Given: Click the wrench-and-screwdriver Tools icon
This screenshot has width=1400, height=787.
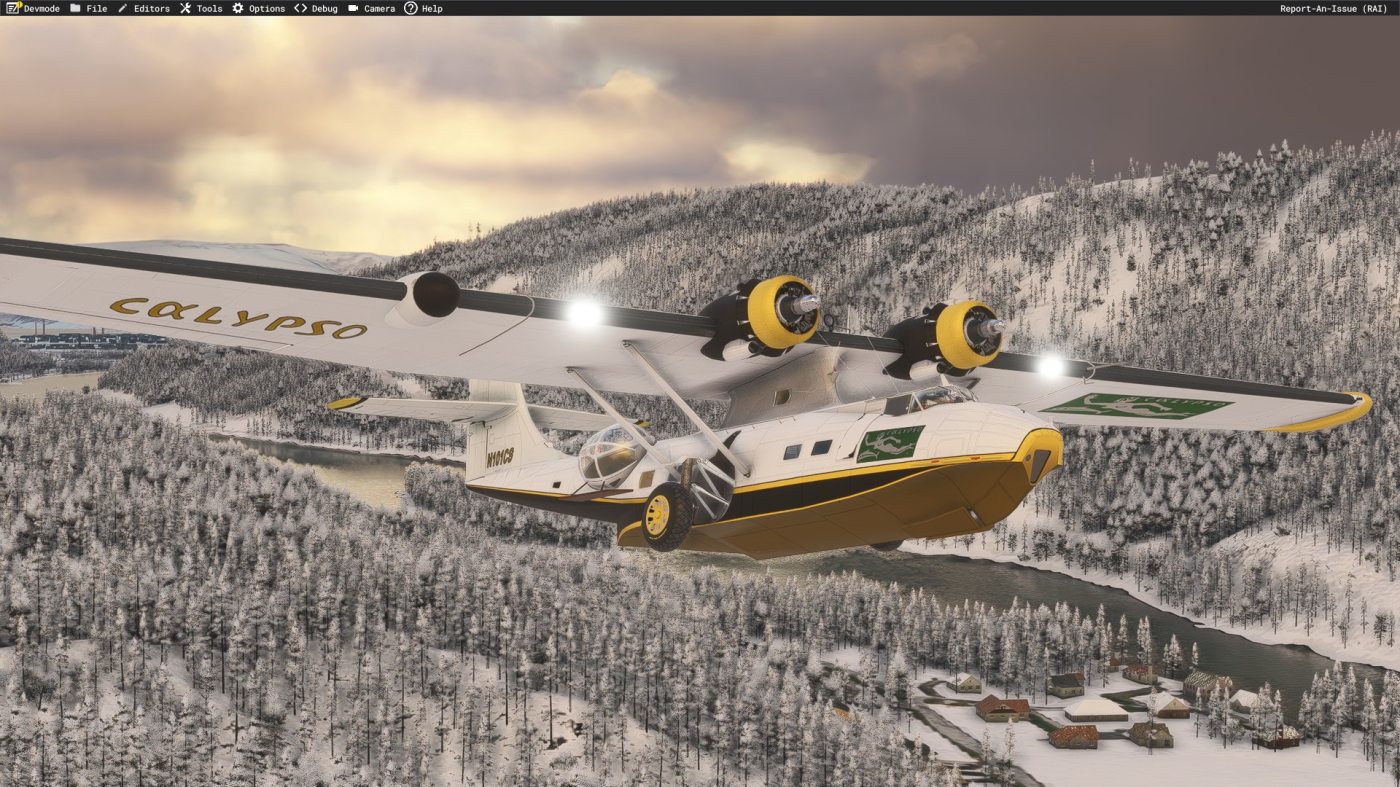Looking at the screenshot, I should [185, 8].
